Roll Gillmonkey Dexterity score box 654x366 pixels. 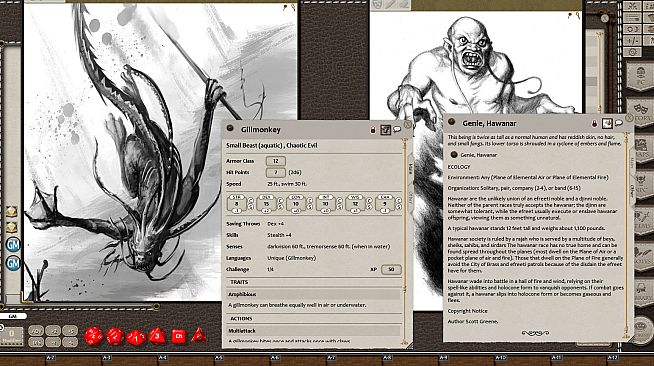[x=266, y=204]
